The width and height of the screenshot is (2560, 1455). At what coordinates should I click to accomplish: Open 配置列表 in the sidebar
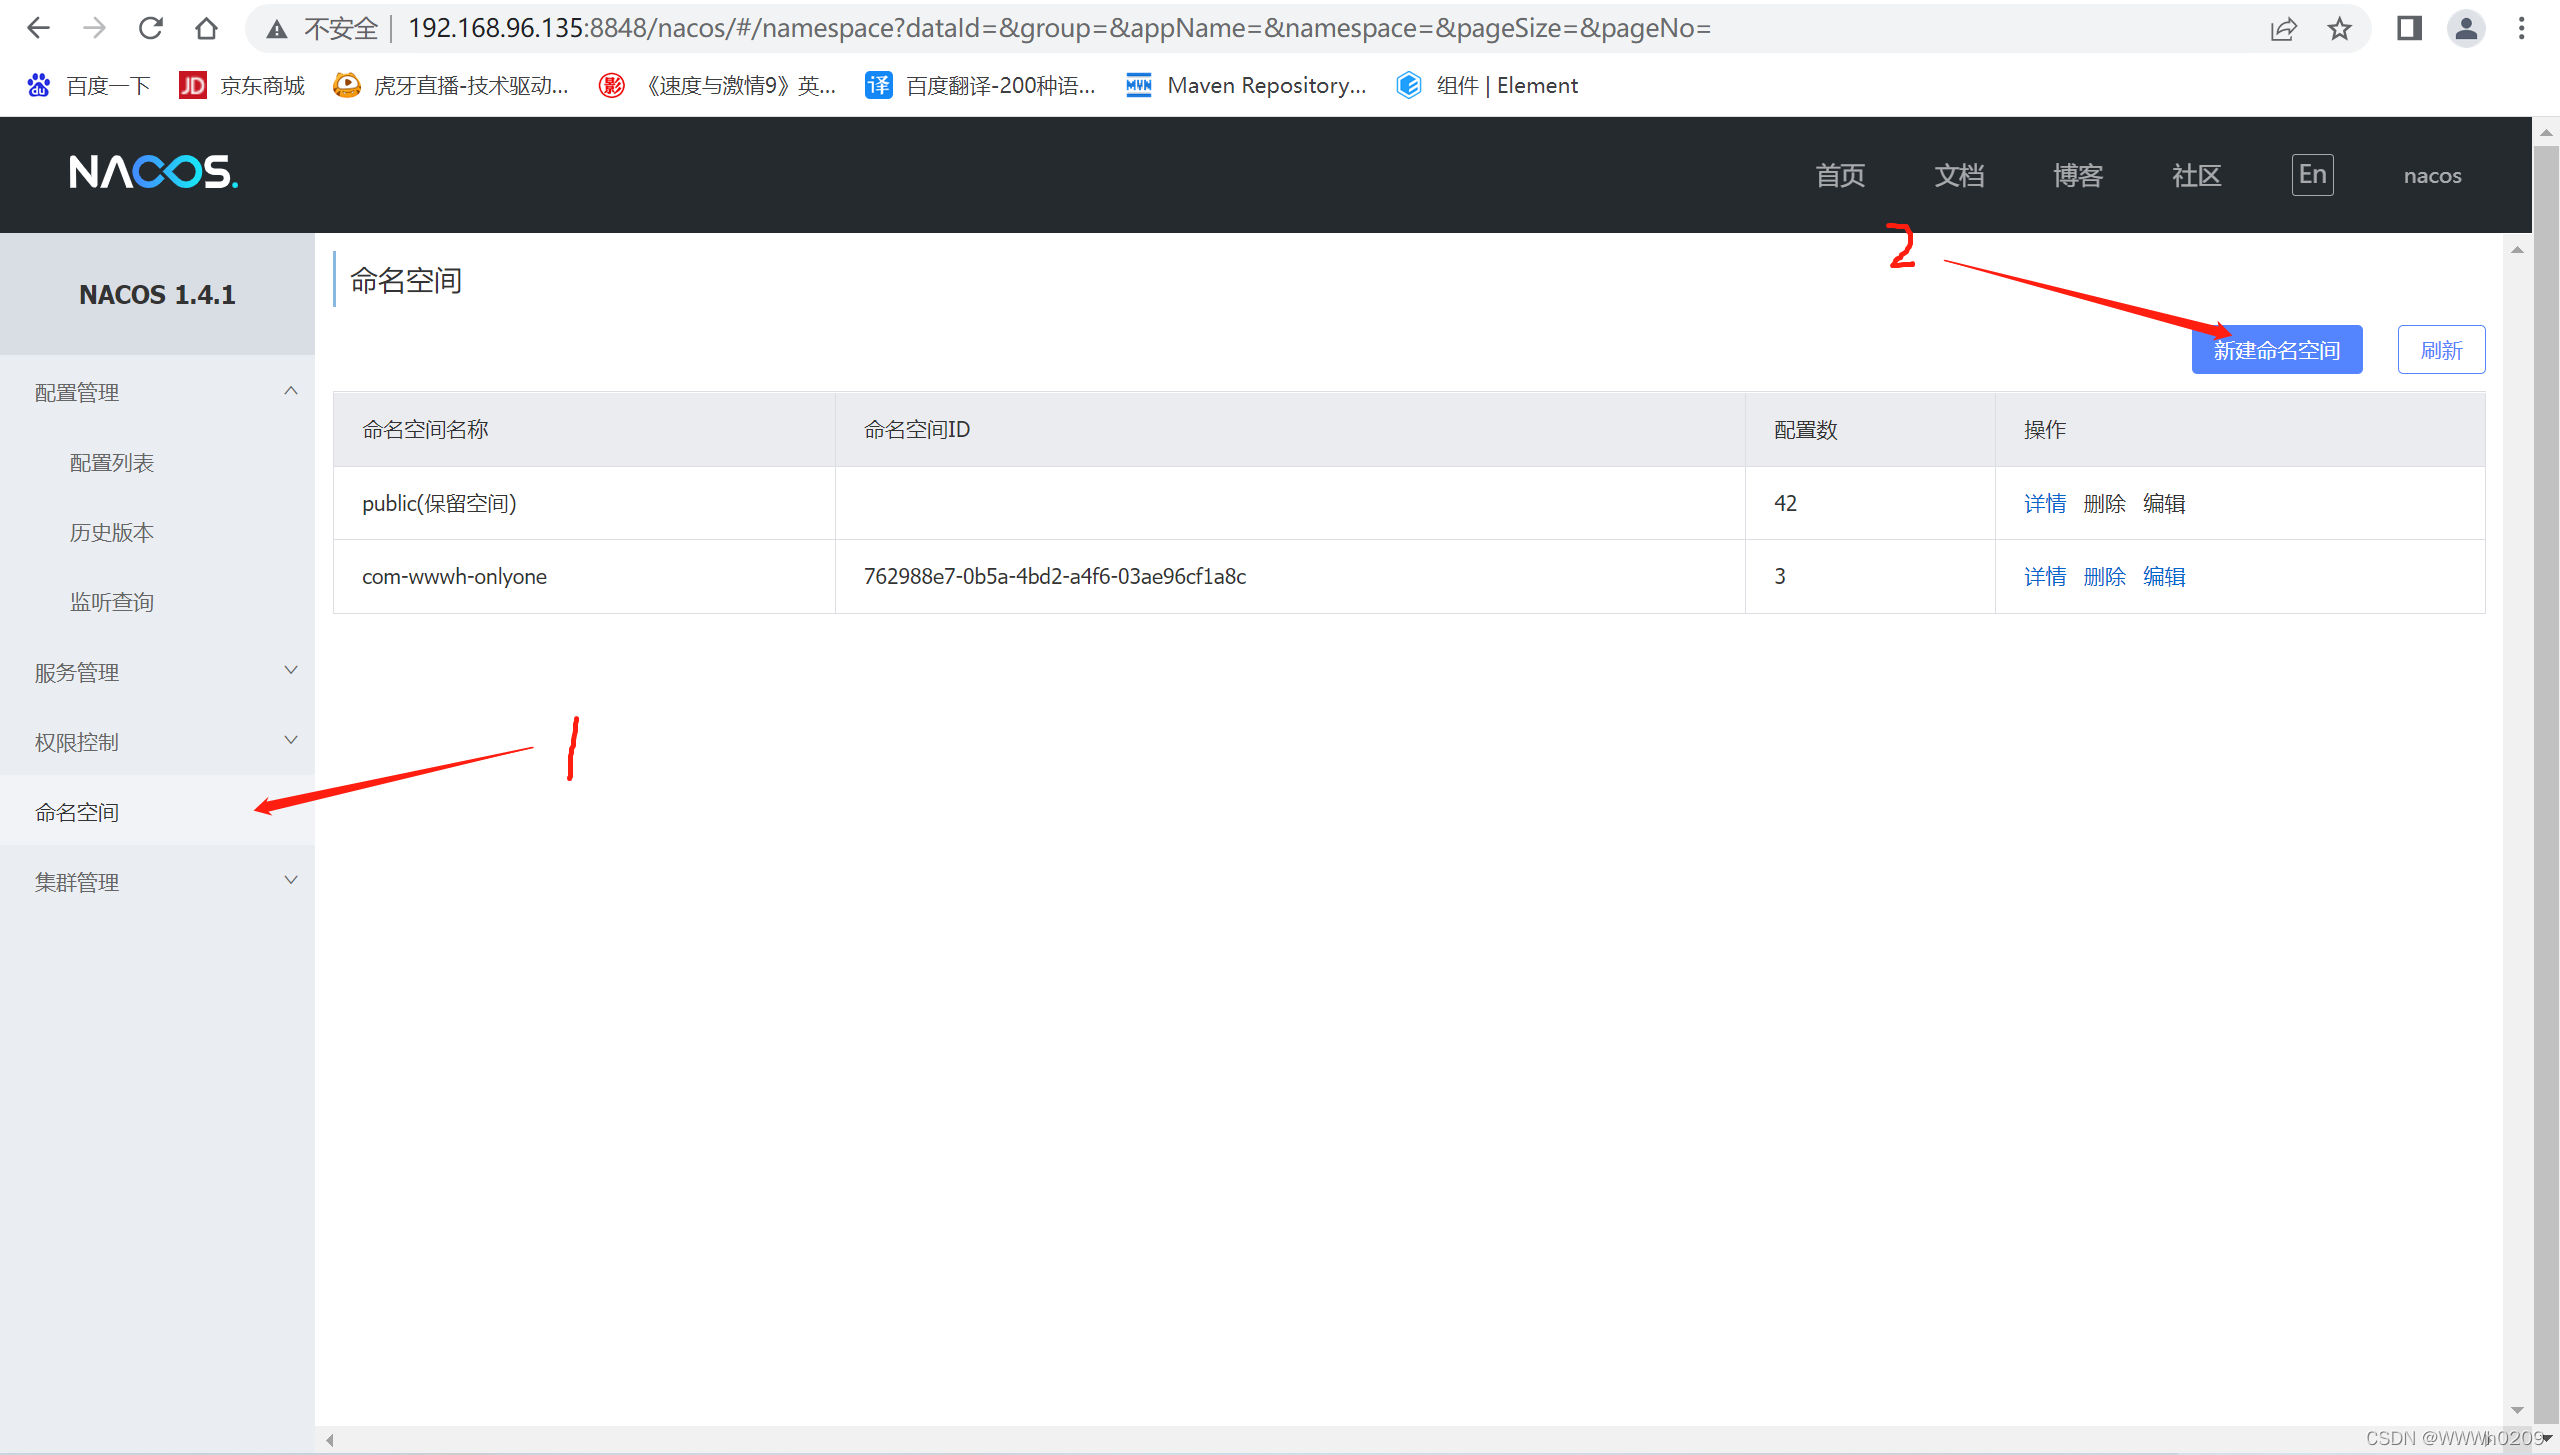112,463
